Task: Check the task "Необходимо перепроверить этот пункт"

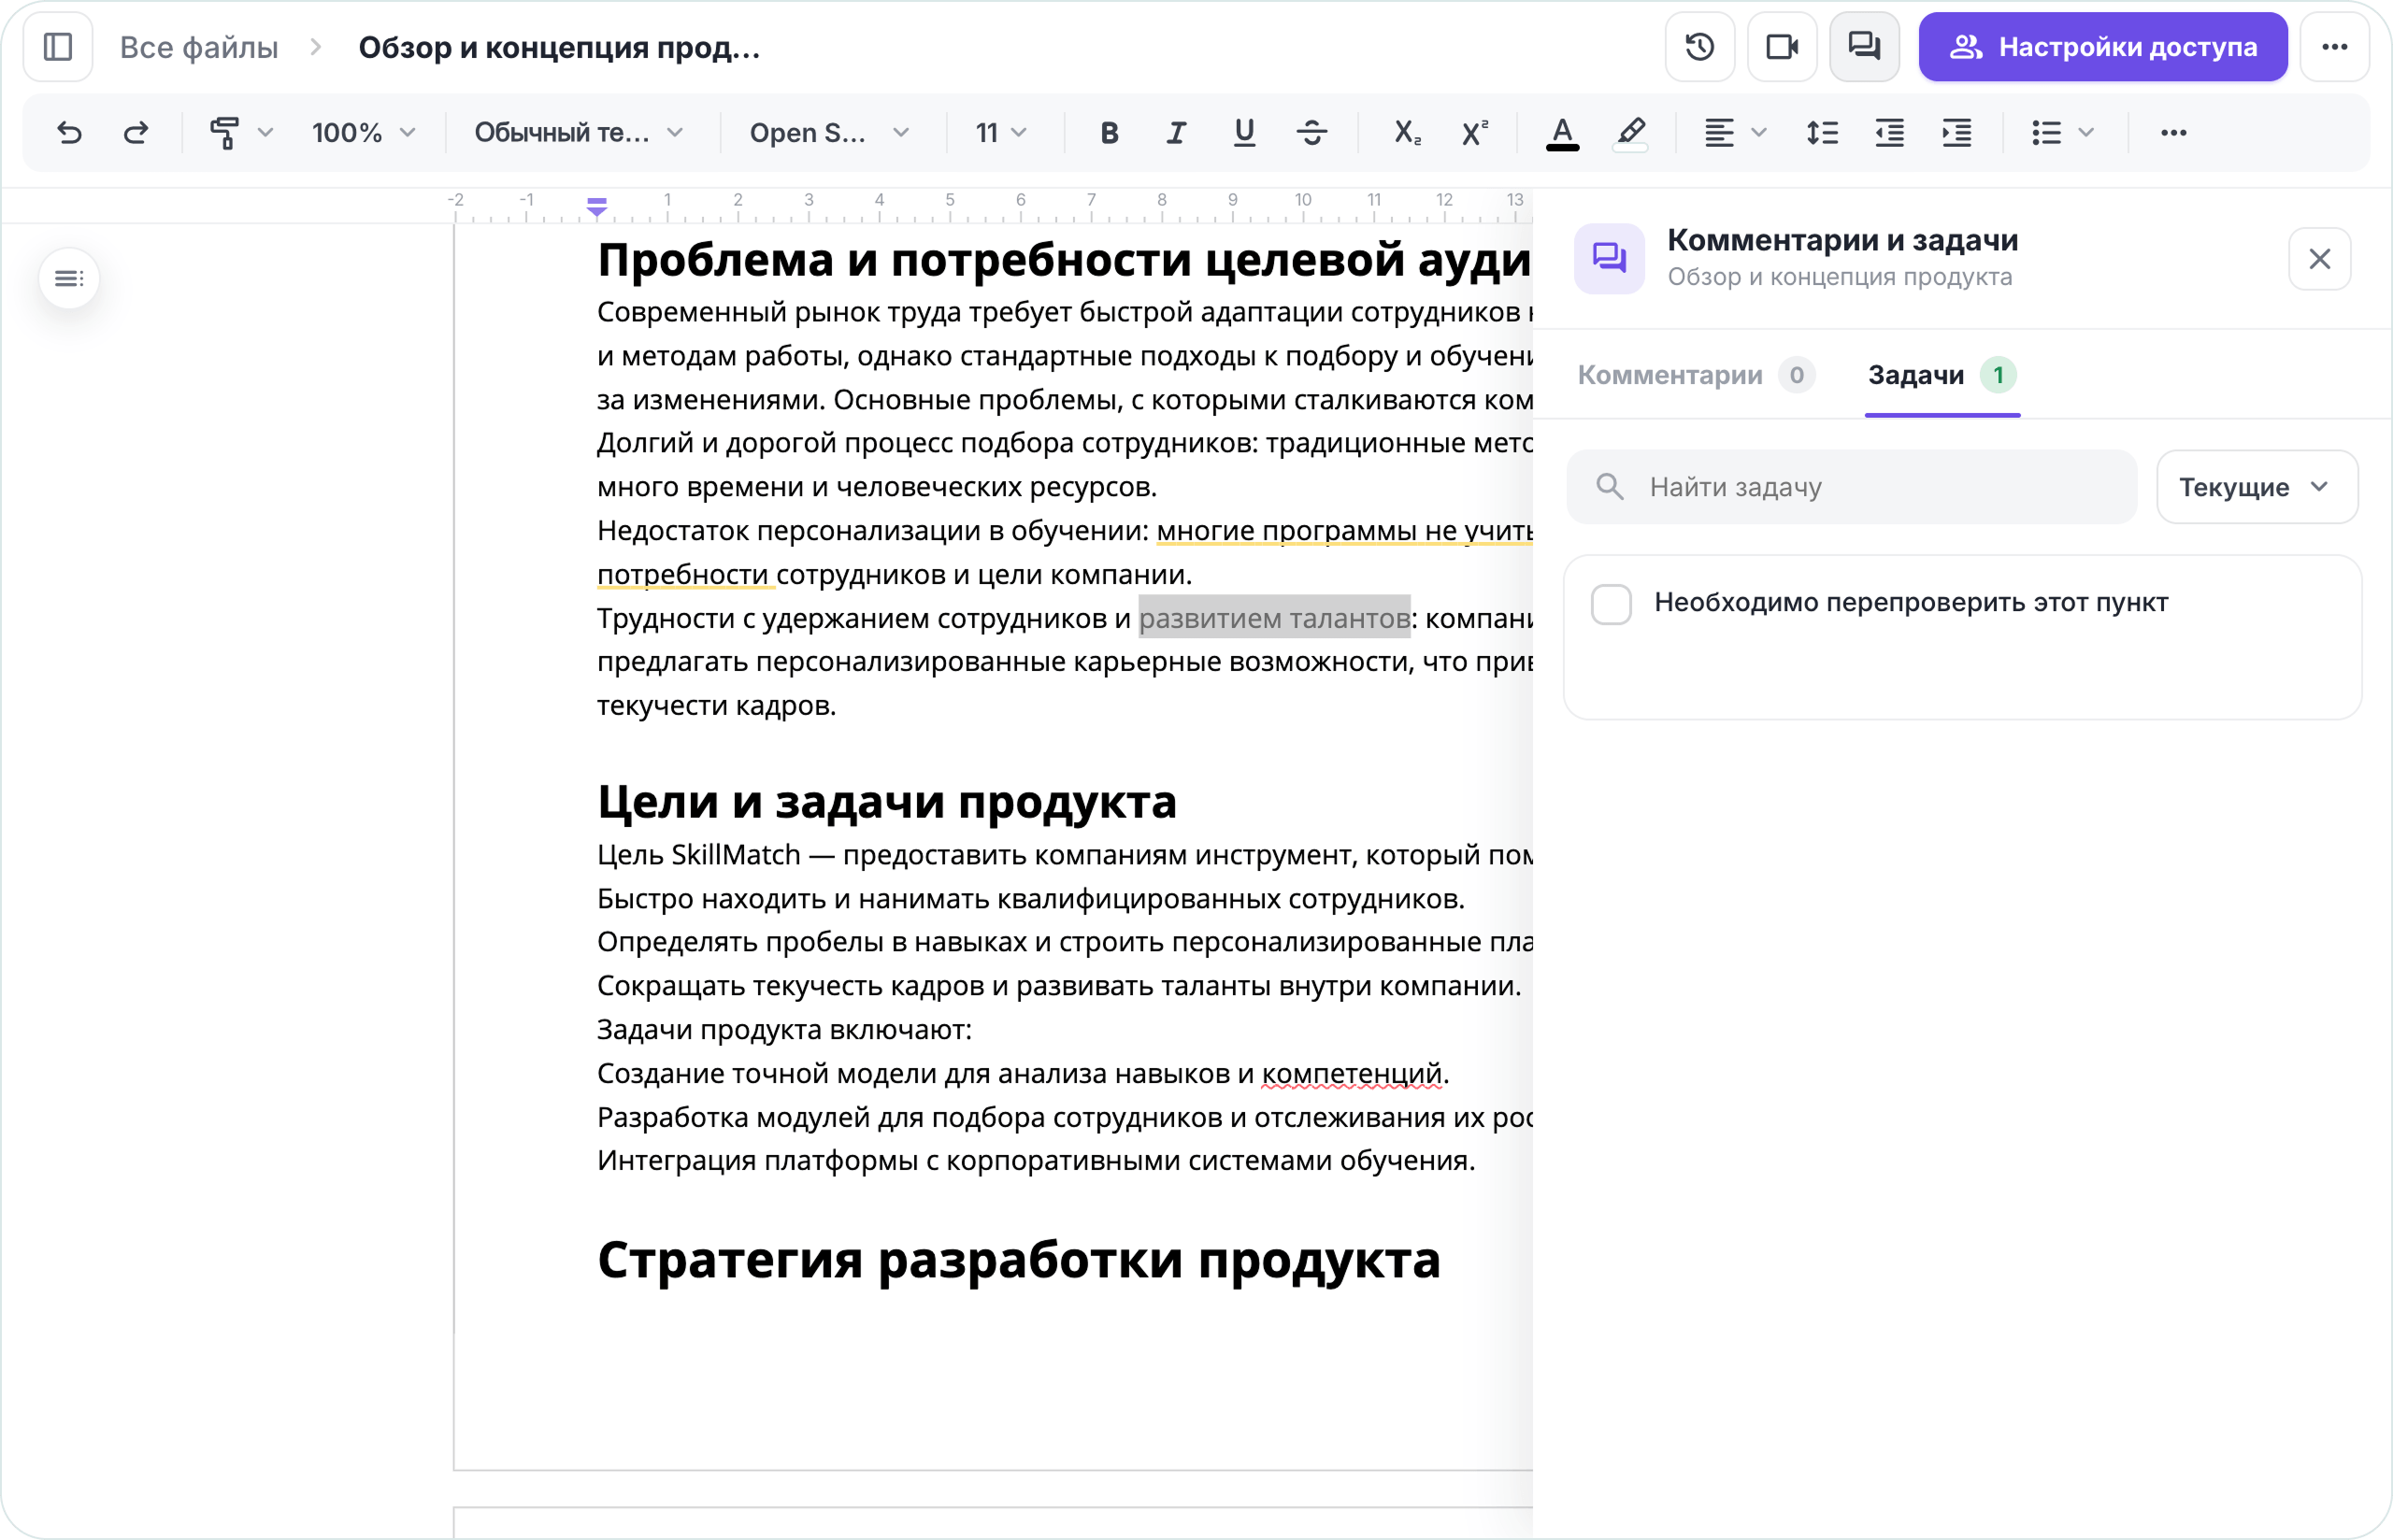Action: (x=1611, y=604)
